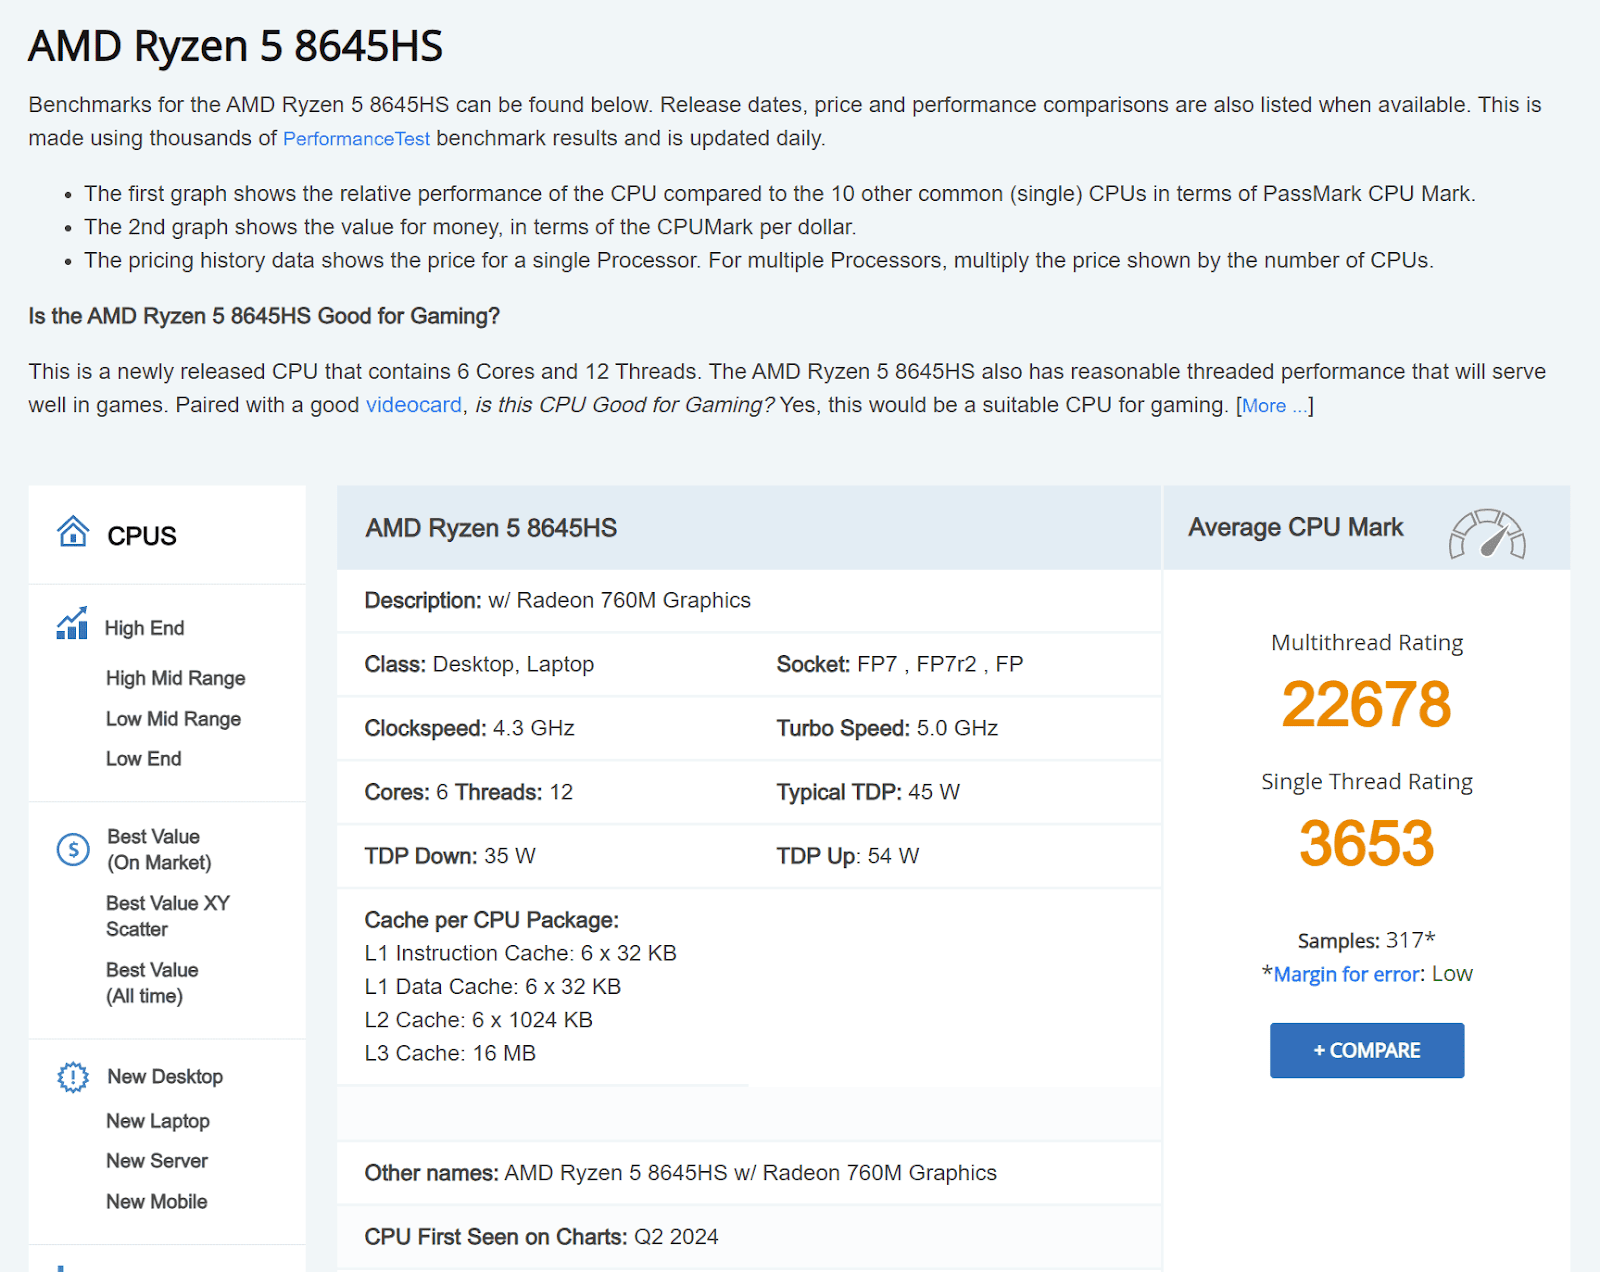This screenshot has height=1272, width=1600.
Task: Click the Cache per CPU Package heading
Action: [x=491, y=920]
